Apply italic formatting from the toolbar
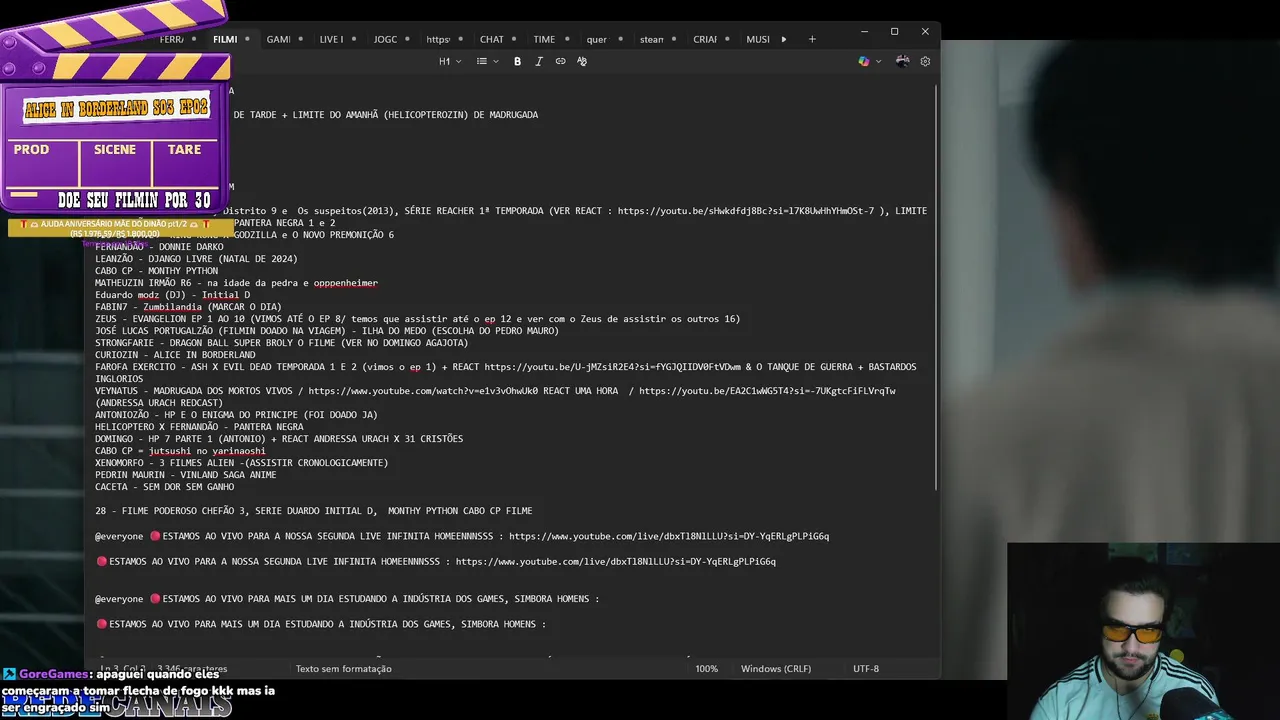This screenshot has width=1280, height=720. click(x=539, y=61)
